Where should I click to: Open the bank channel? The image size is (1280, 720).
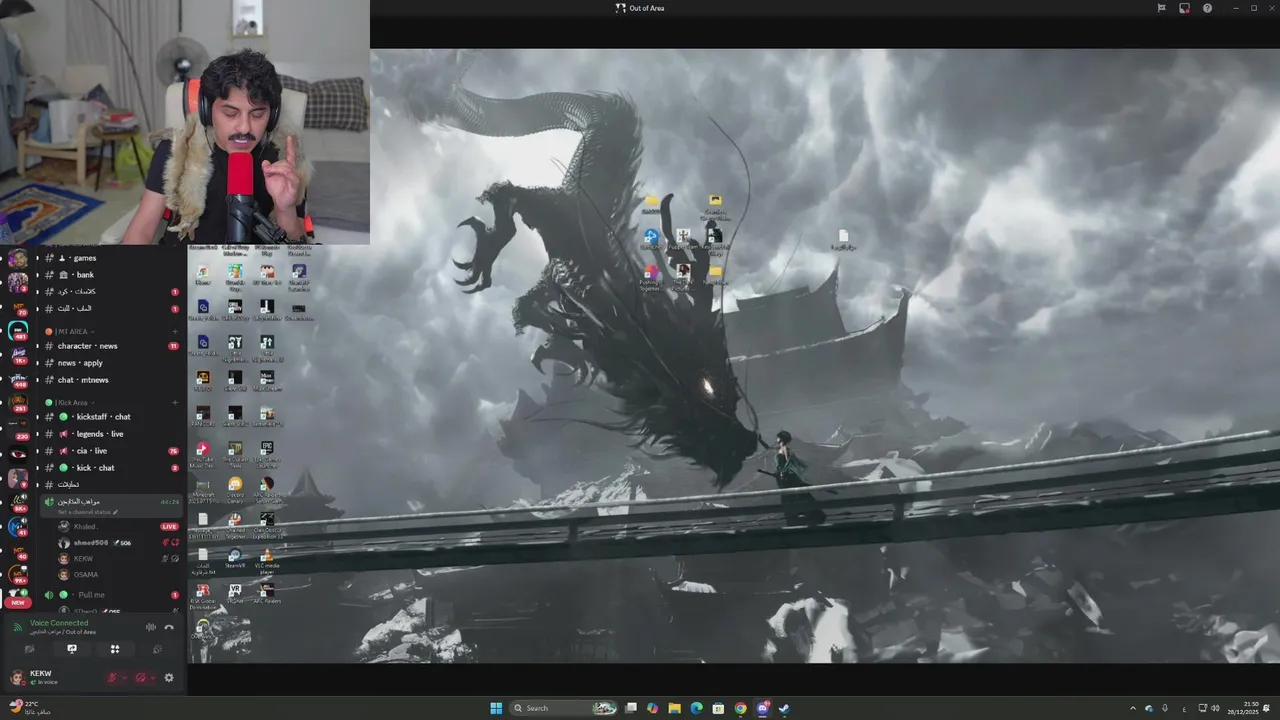click(110, 275)
